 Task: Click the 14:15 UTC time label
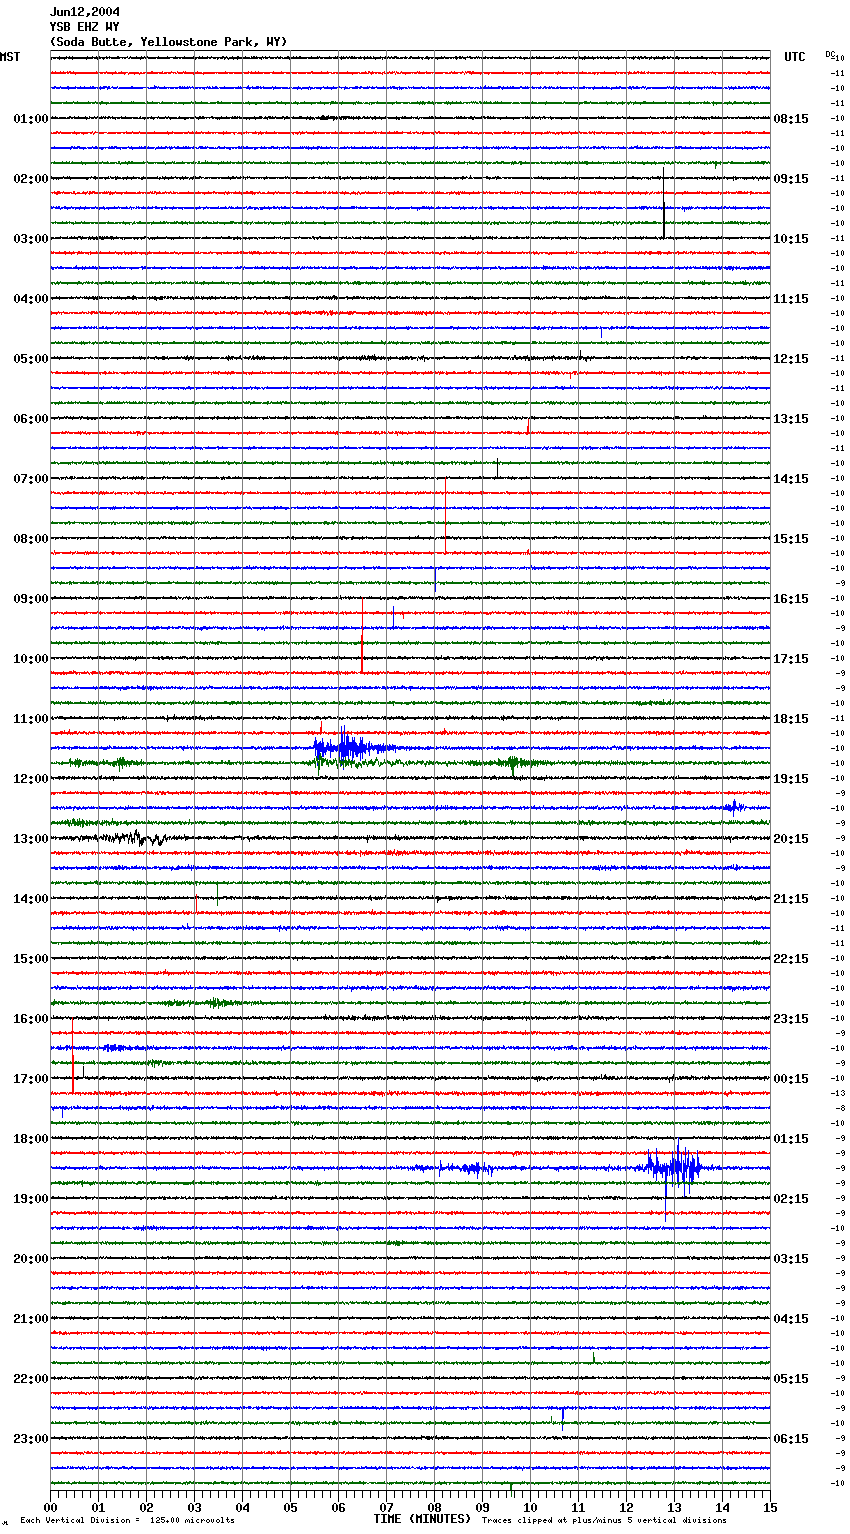791,479
